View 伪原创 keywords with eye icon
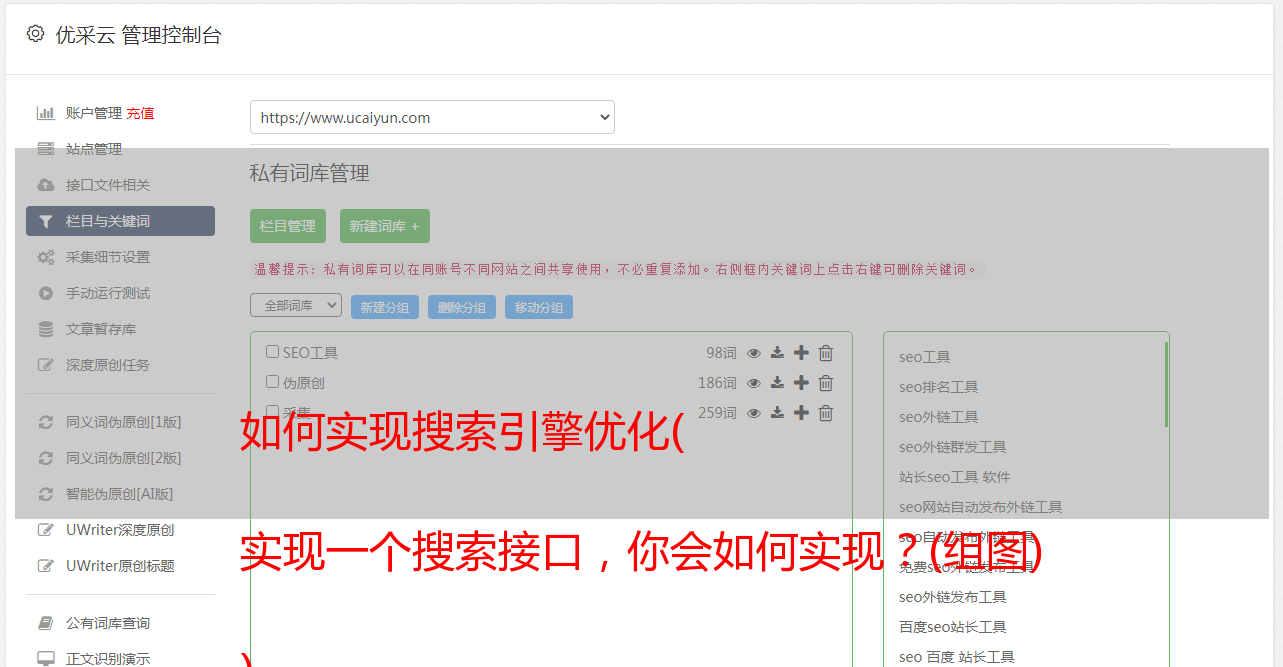 (754, 383)
